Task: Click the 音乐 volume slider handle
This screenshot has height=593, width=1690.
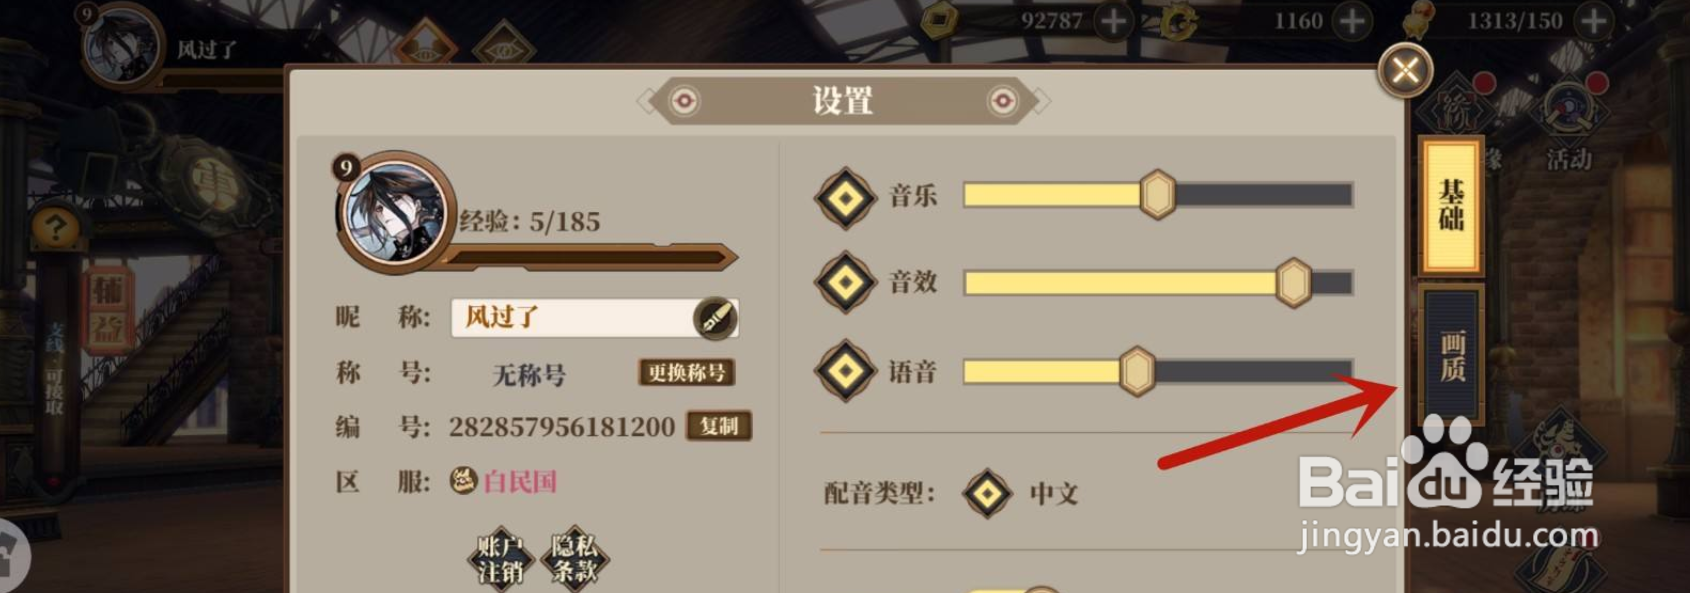Action: tap(1157, 194)
